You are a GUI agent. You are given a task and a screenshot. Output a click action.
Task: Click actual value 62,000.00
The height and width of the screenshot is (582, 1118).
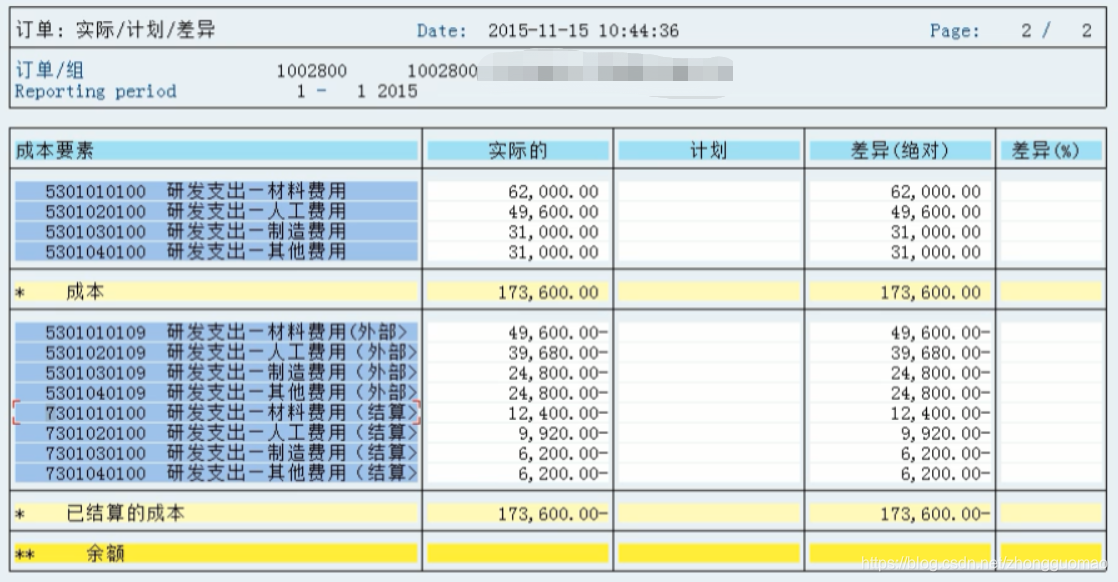coord(553,191)
